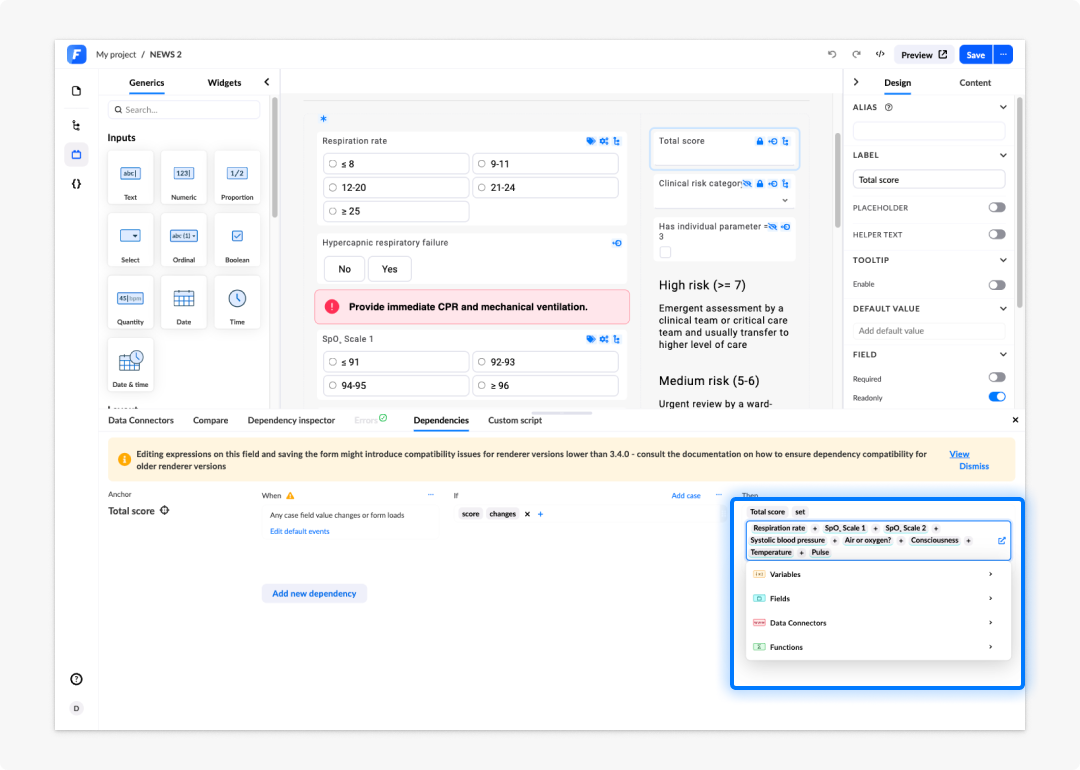Expand the Functions list
The width and height of the screenshot is (1080, 770).
click(878, 647)
